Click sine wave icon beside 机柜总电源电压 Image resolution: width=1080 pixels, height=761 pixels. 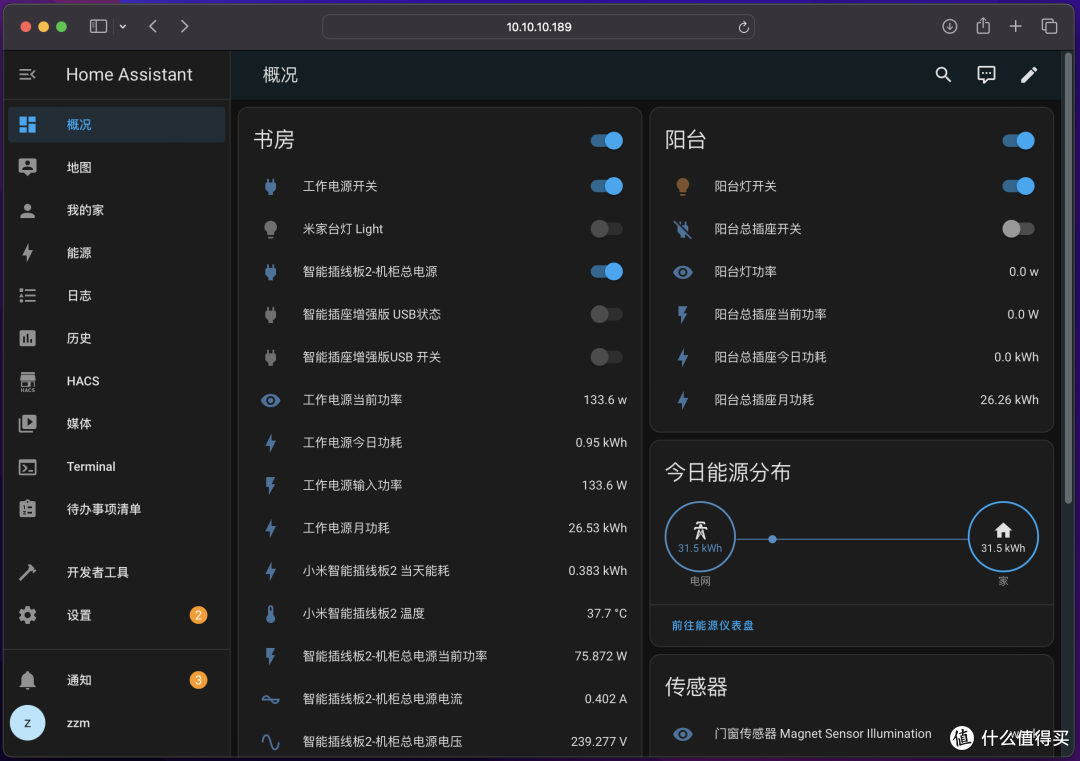(x=271, y=742)
